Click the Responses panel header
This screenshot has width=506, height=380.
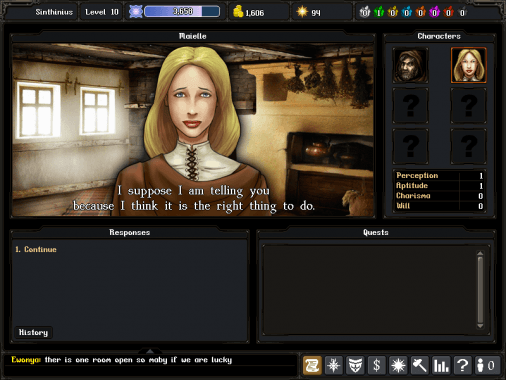click(130, 232)
